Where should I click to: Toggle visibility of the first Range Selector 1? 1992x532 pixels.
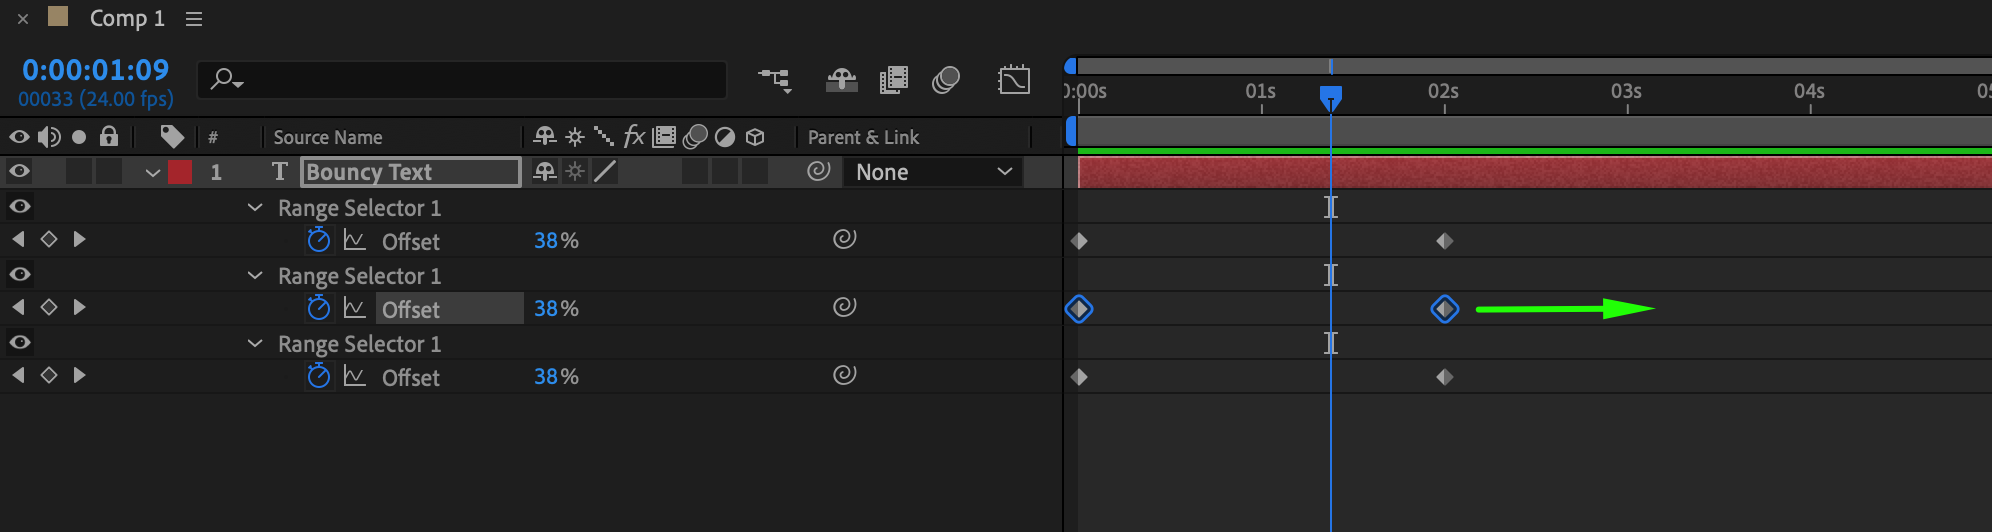tap(19, 206)
